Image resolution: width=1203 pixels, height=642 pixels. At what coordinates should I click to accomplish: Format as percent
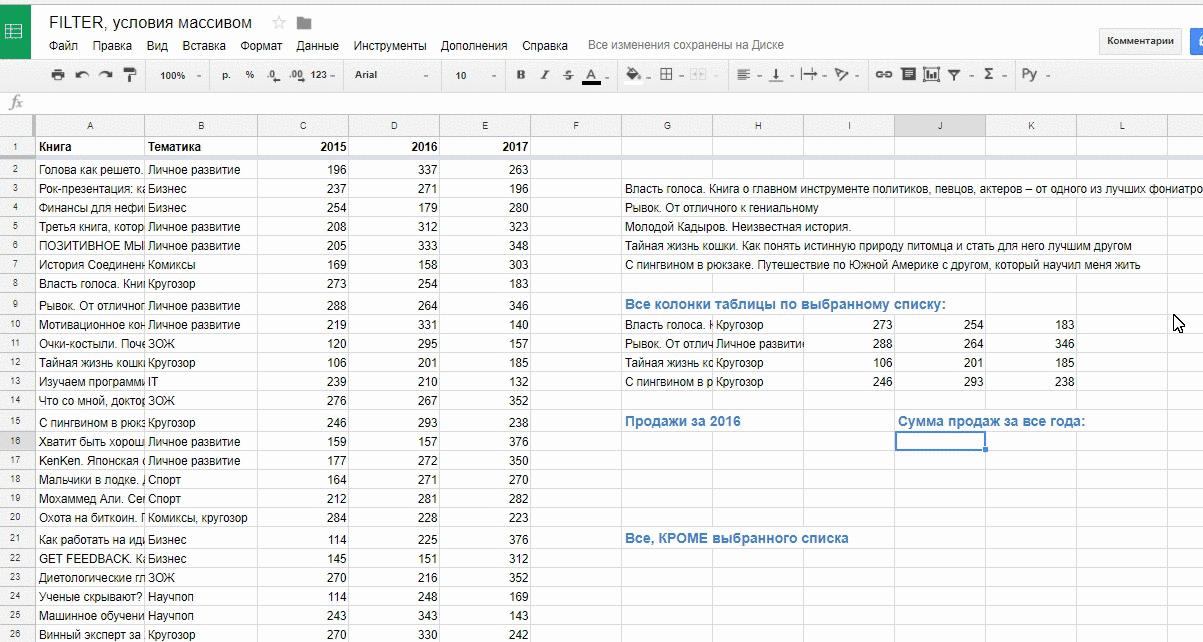249,75
